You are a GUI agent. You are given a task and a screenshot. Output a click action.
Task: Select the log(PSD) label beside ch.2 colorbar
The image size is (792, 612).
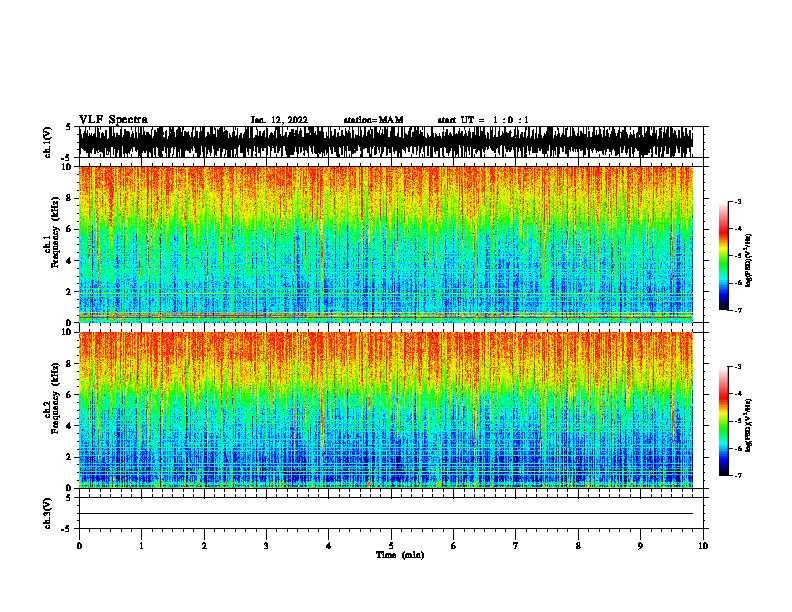[x=748, y=425]
